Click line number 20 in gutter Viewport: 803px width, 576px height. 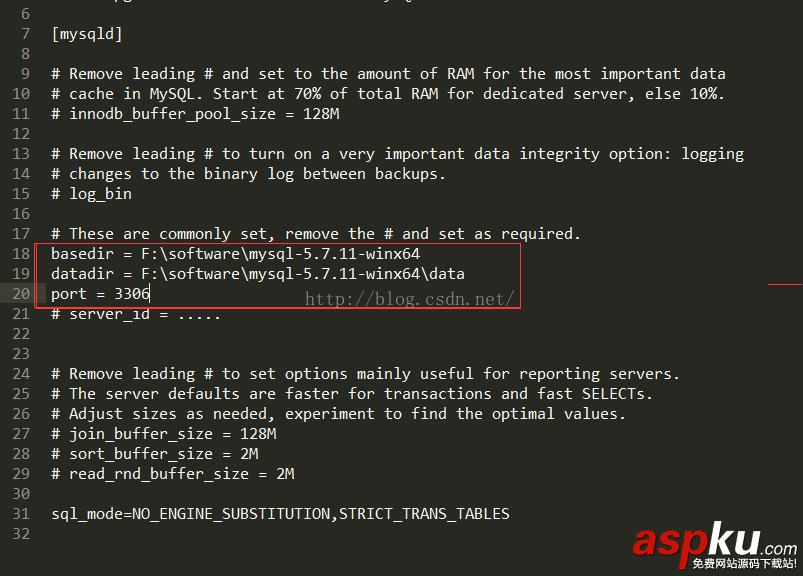21,293
